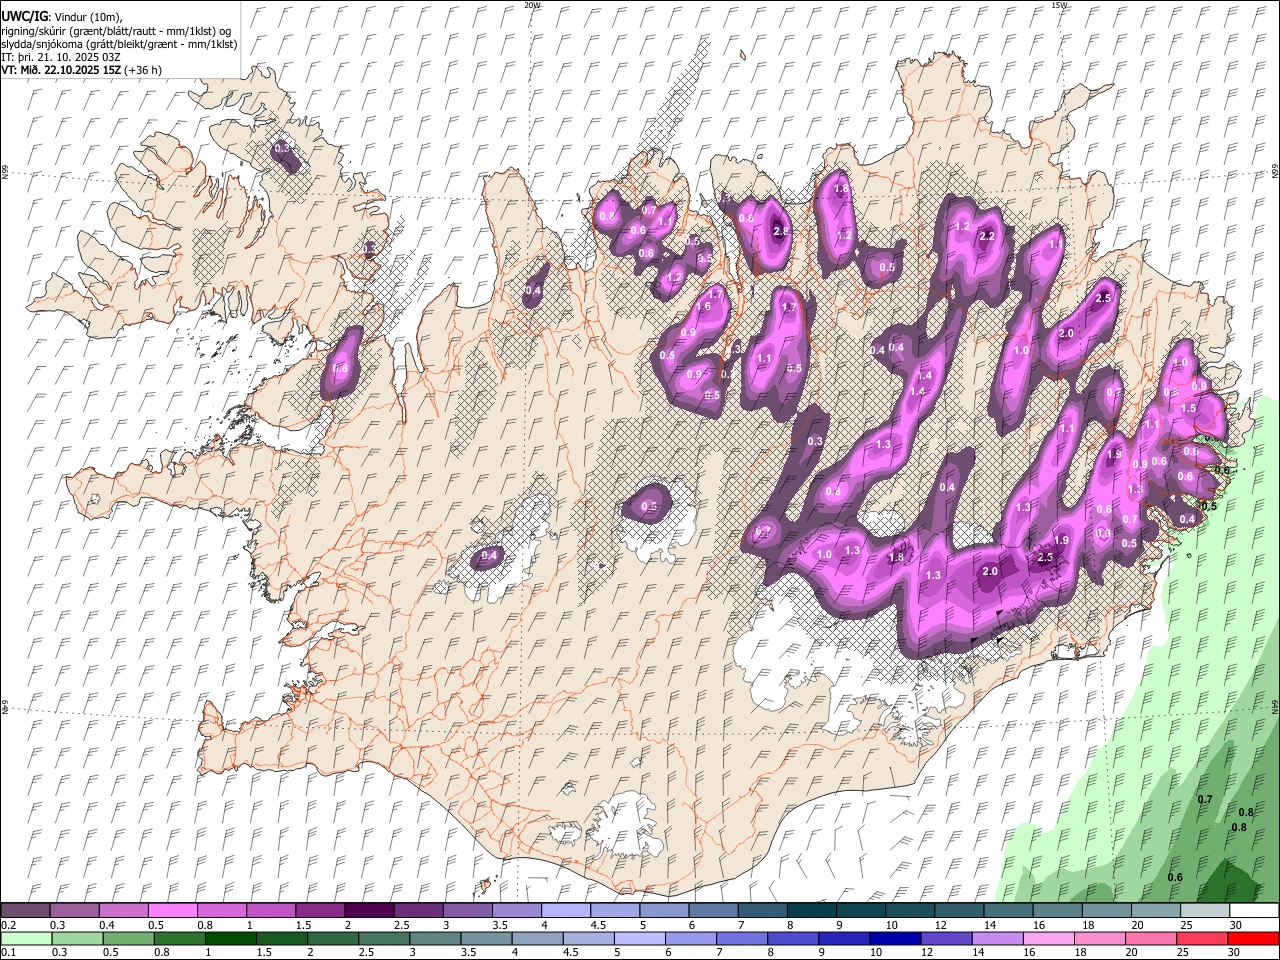Pick the upper legend swatch starting at 0.5
Viewport: 1280px width, 960px height.
[x=172, y=910]
